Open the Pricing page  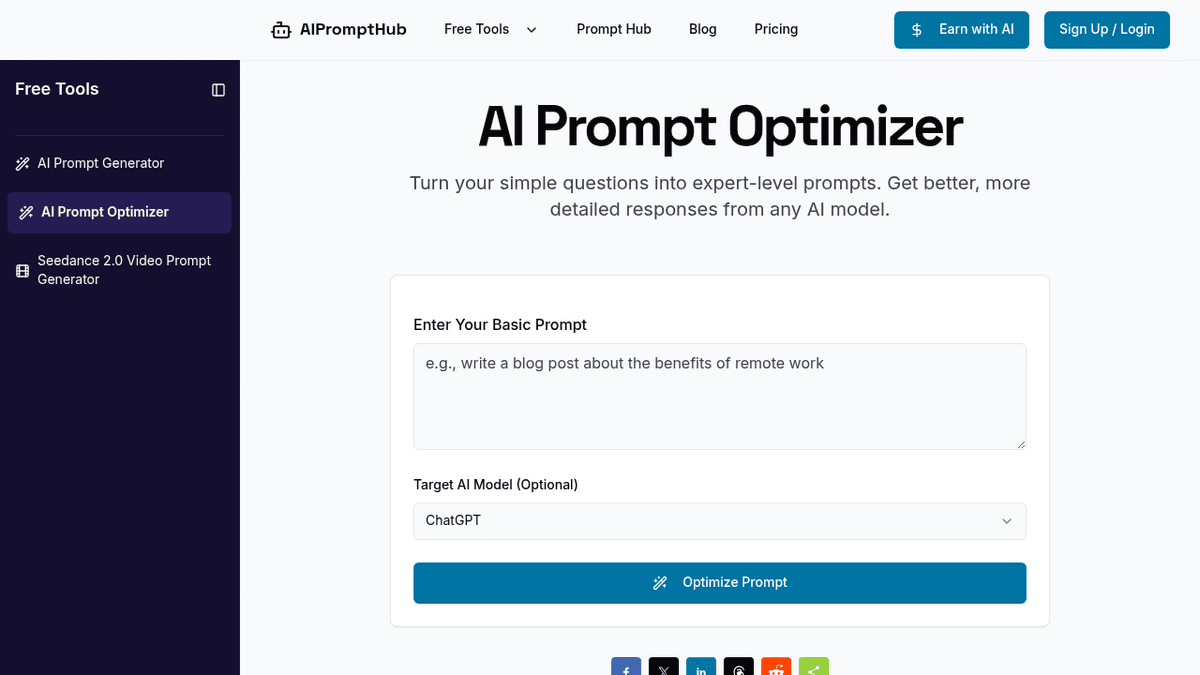click(x=776, y=30)
